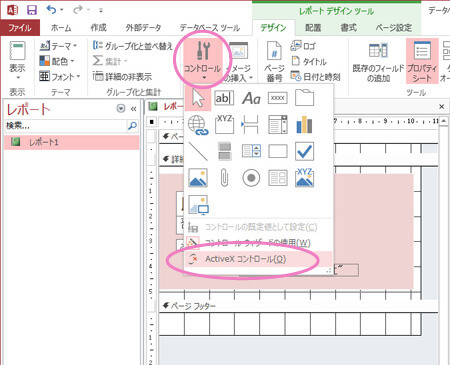Select the pointer tool in controls gallery
Screen dimensions: 450x365
coord(198,98)
